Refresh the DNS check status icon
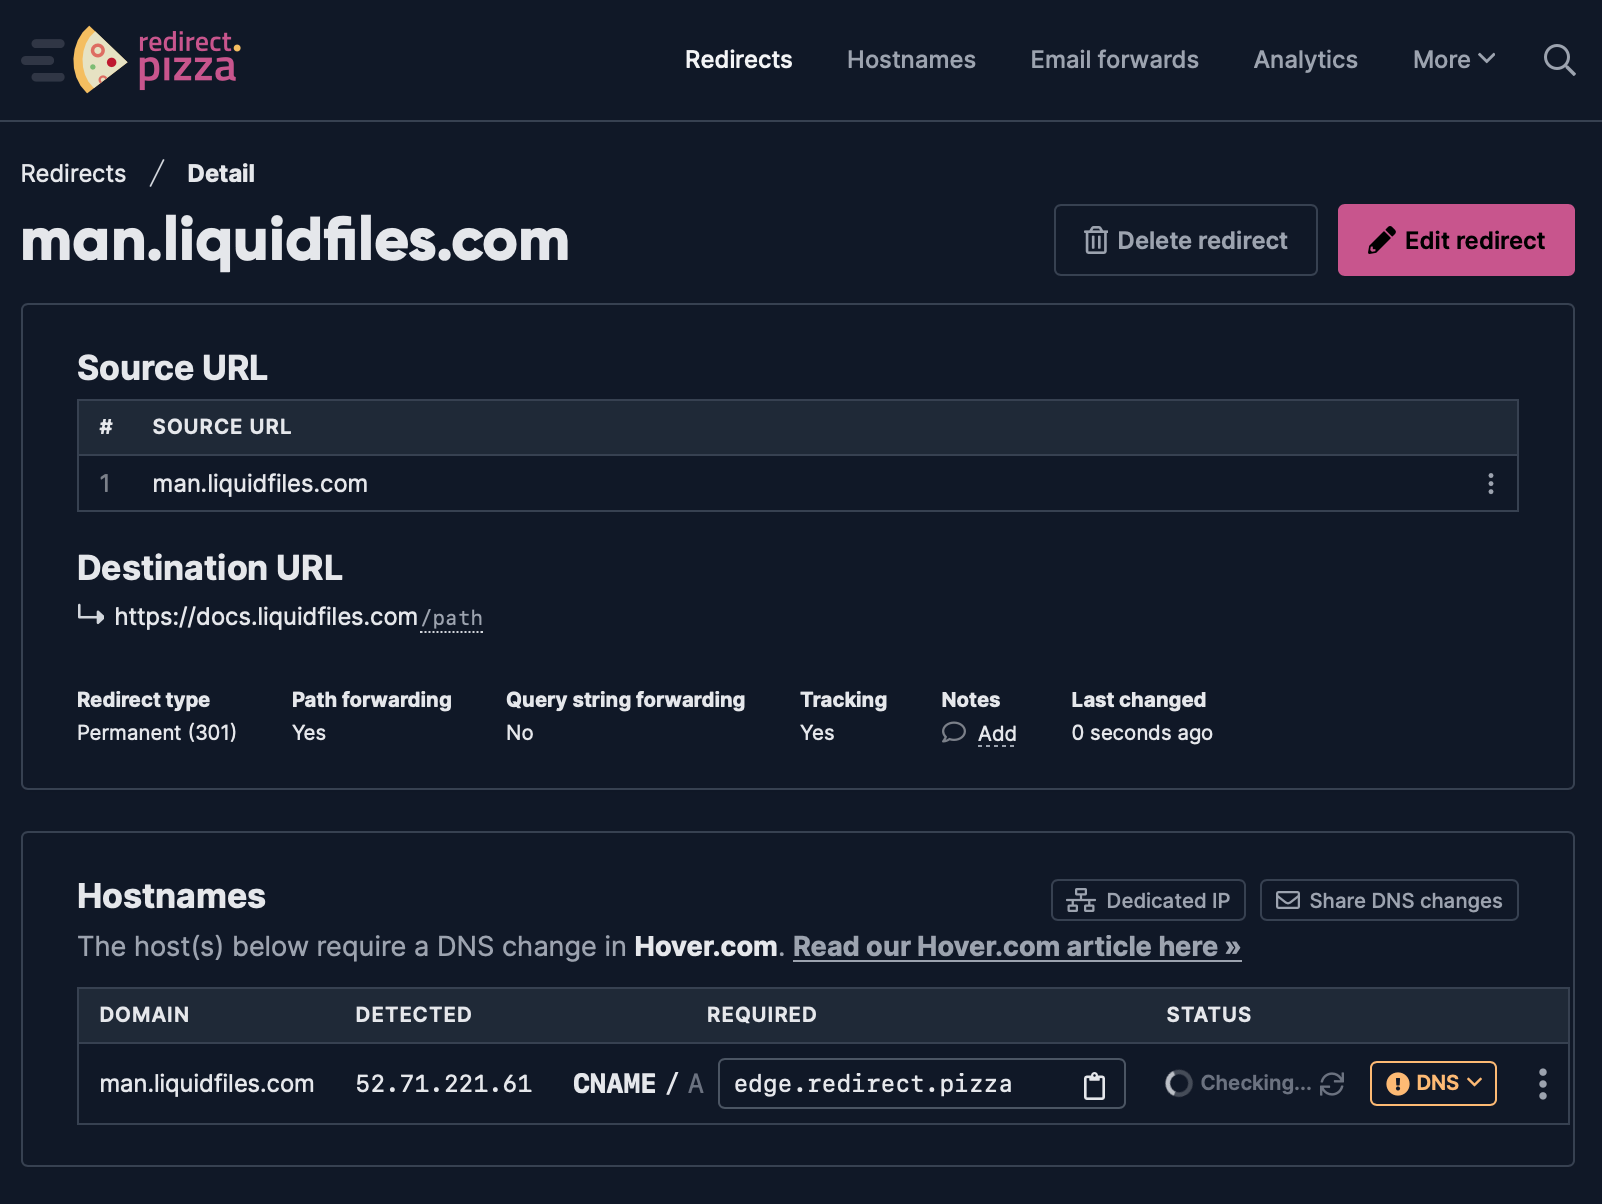 pyautogui.click(x=1332, y=1084)
